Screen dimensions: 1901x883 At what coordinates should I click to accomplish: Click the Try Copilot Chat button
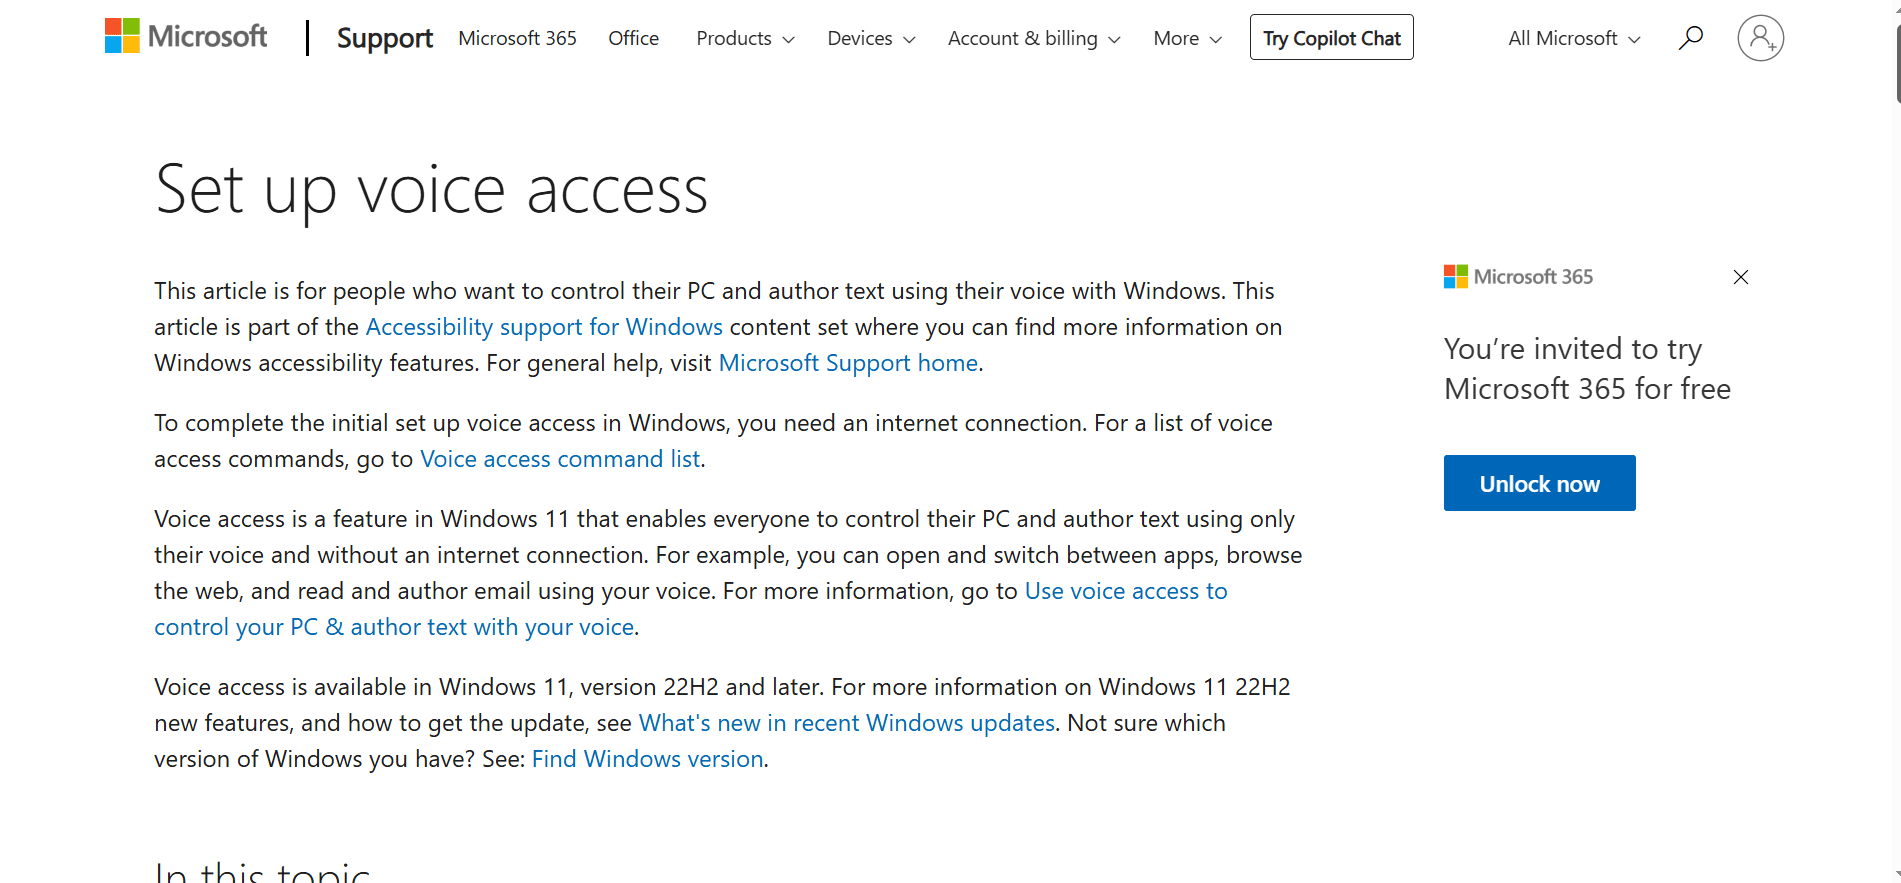coord(1331,37)
